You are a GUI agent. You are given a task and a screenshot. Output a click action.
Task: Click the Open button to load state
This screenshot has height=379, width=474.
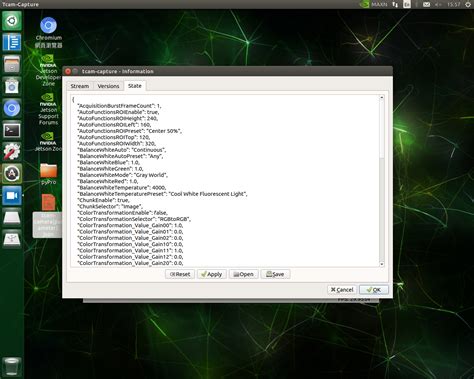[244, 274]
